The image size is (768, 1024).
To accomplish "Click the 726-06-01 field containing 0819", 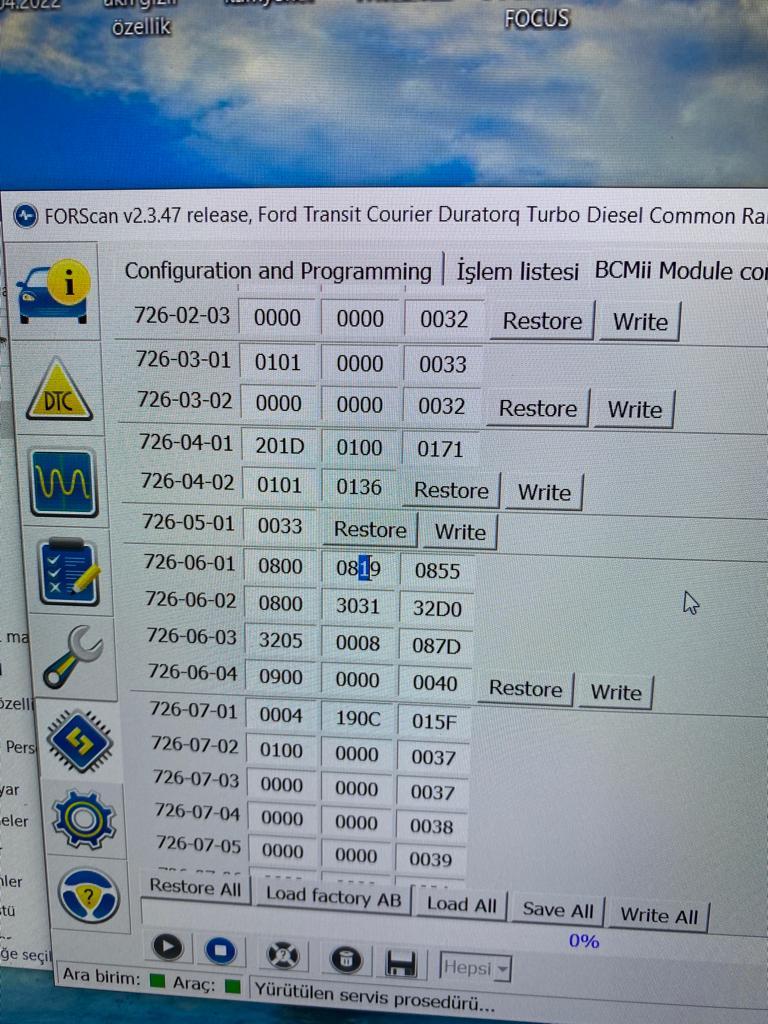I will 358,569.
